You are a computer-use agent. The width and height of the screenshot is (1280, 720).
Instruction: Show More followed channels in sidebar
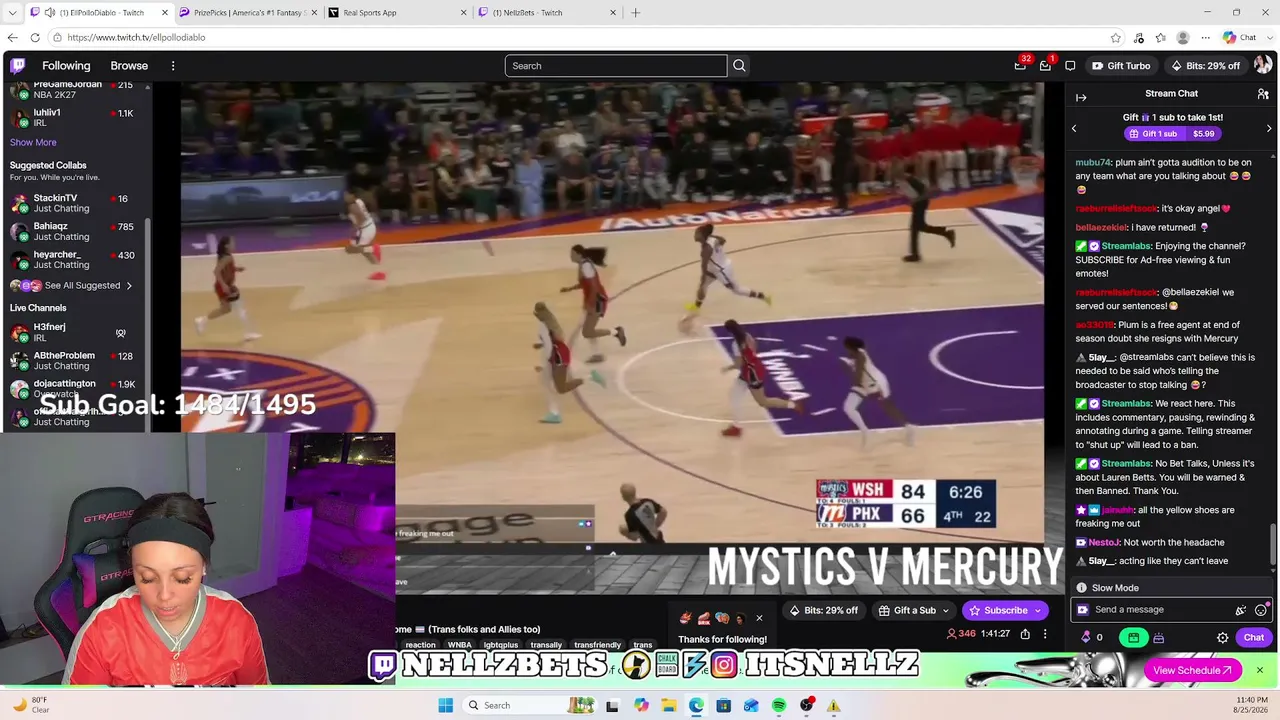click(33, 143)
